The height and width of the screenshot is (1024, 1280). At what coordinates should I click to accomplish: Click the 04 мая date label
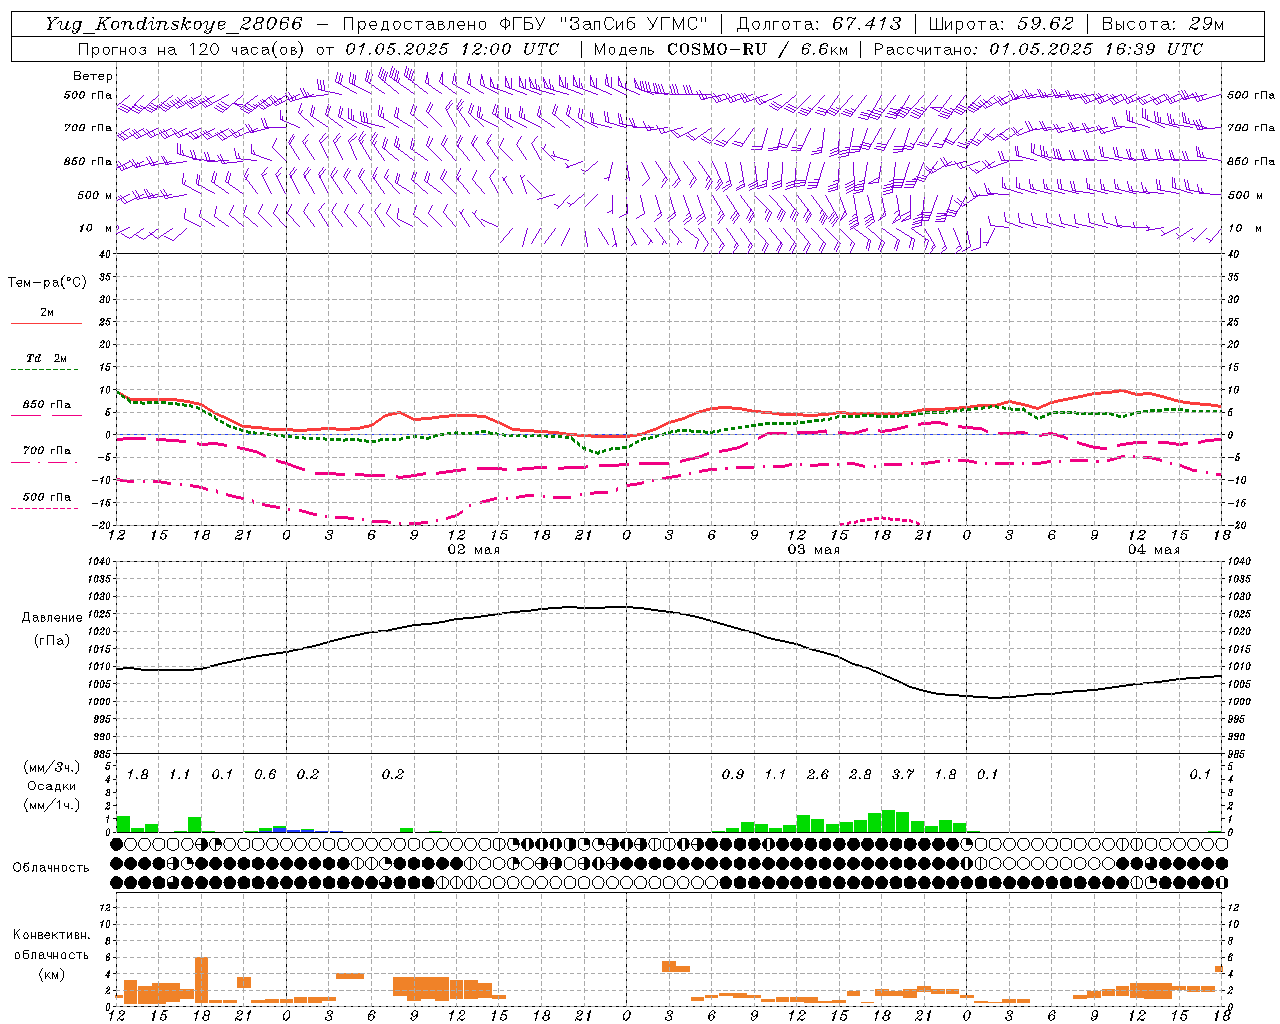pos(1153,550)
